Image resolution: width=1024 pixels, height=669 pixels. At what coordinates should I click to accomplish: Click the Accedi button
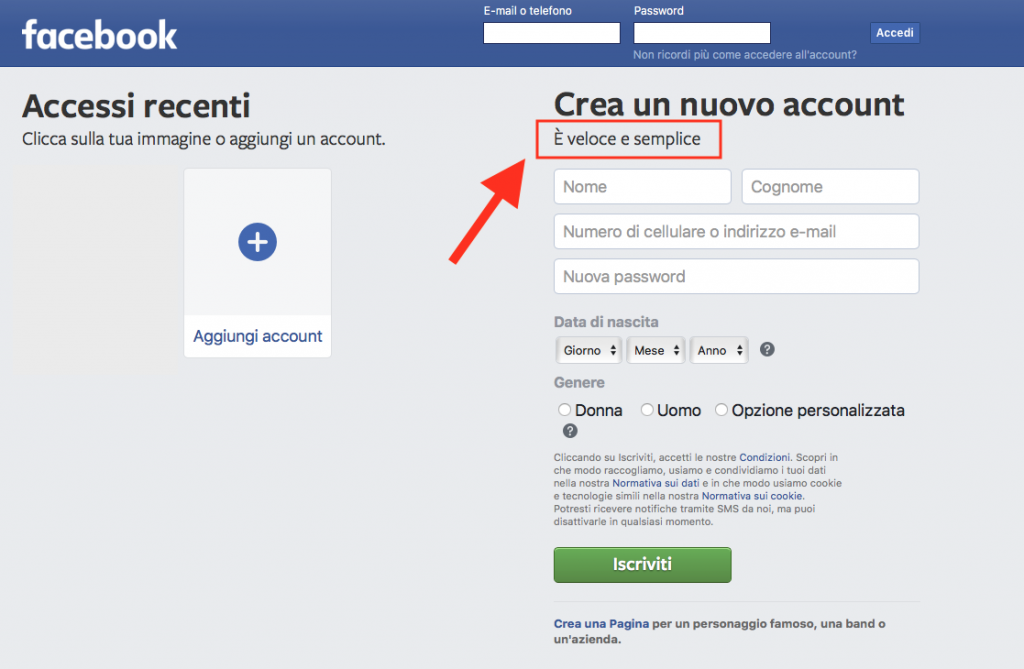[x=895, y=33]
